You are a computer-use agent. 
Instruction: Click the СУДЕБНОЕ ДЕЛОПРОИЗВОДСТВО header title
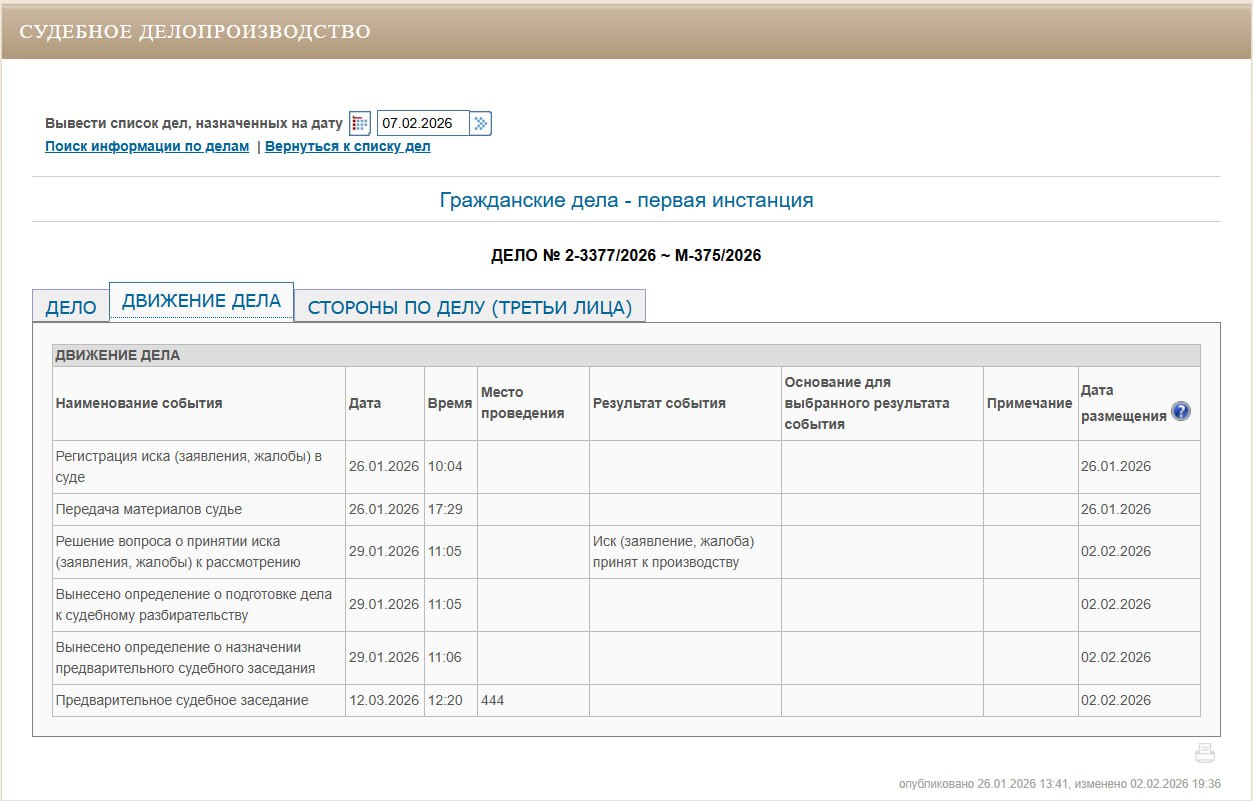195,31
